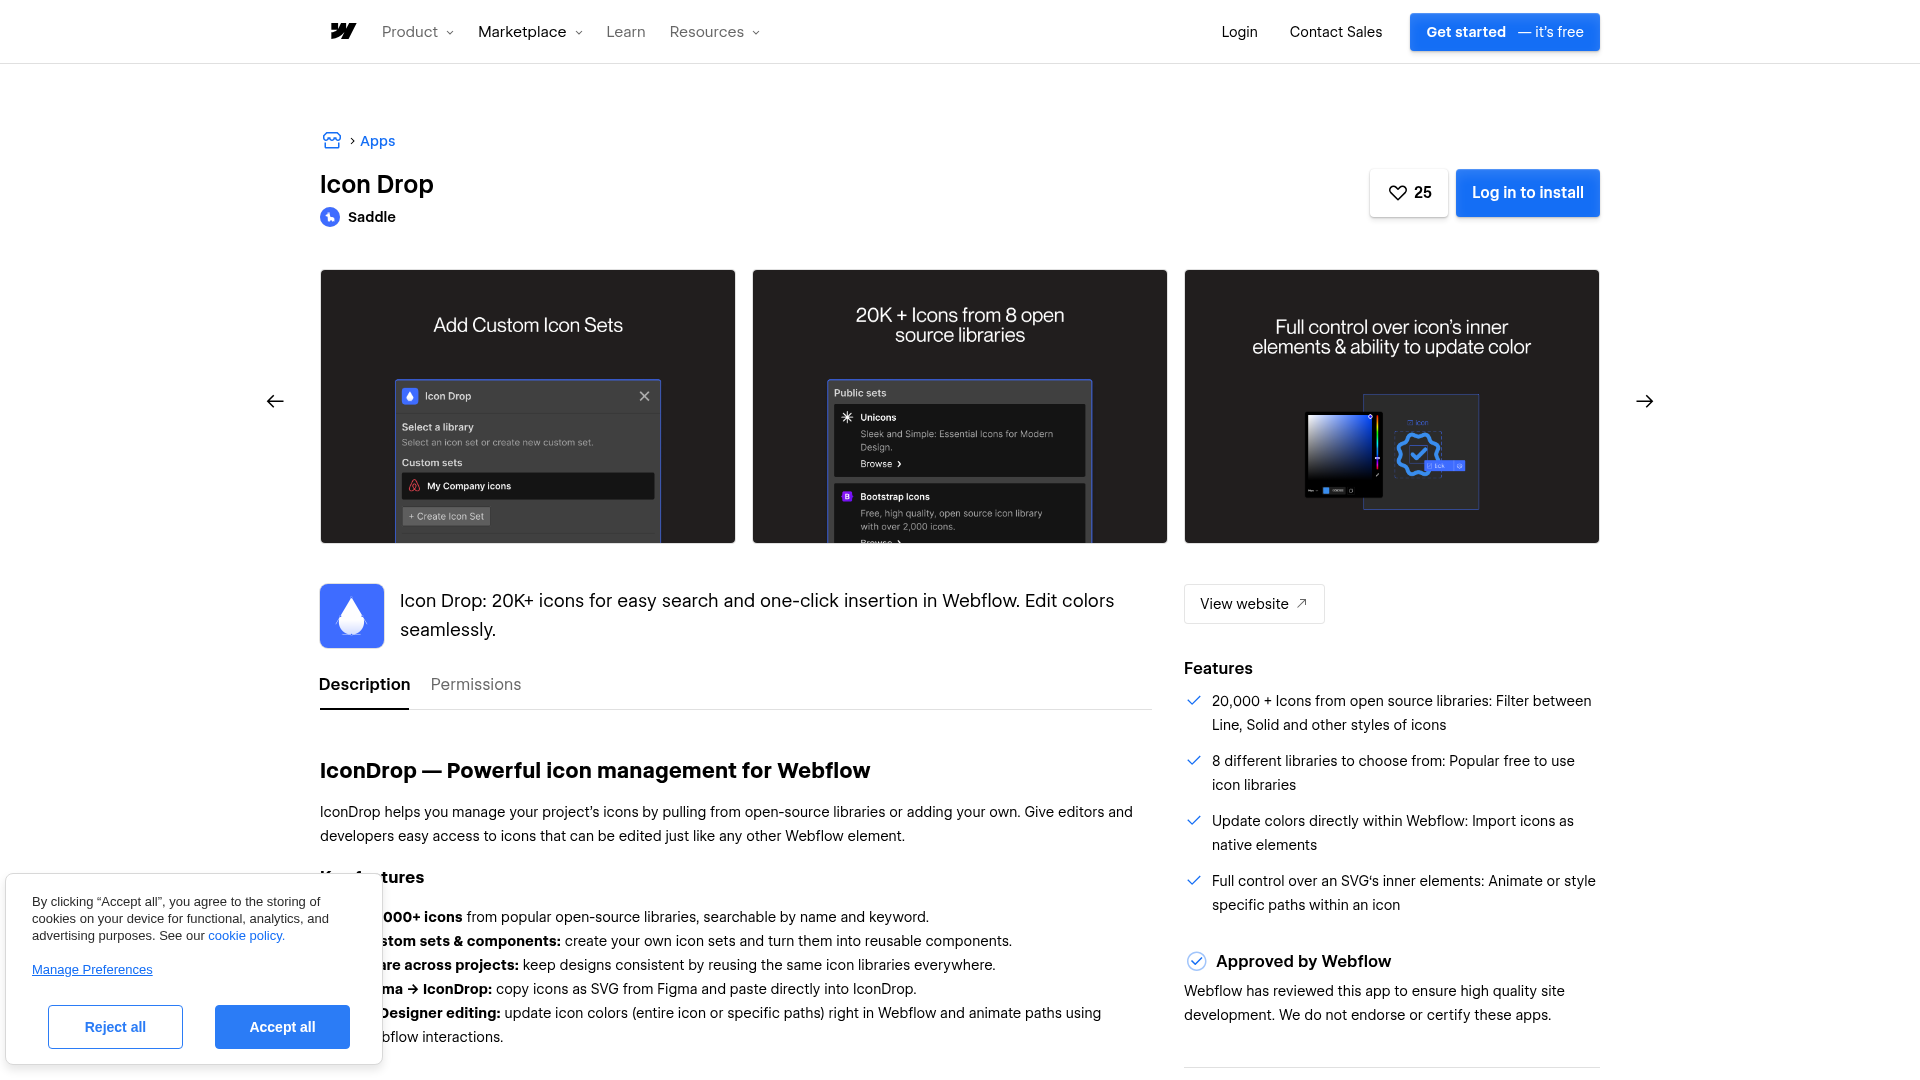Select the Description tab
The height and width of the screenshot is (1080, 1920).
click(x=364, y=684)
